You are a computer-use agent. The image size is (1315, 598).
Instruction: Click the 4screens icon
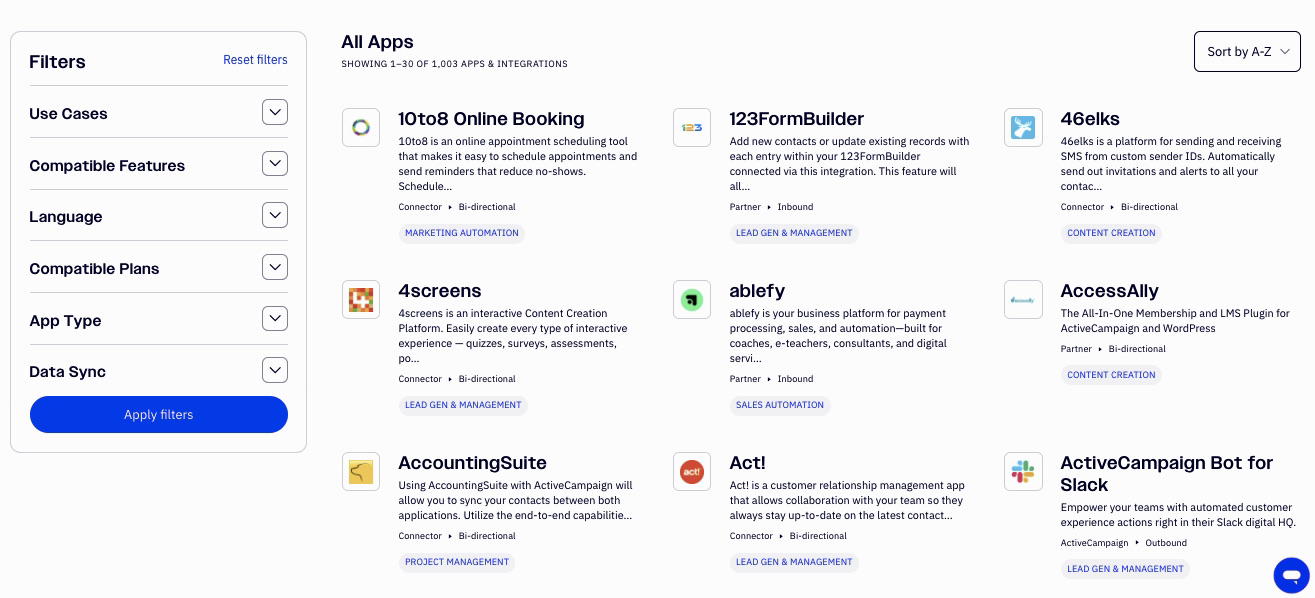tap(361, 299)
